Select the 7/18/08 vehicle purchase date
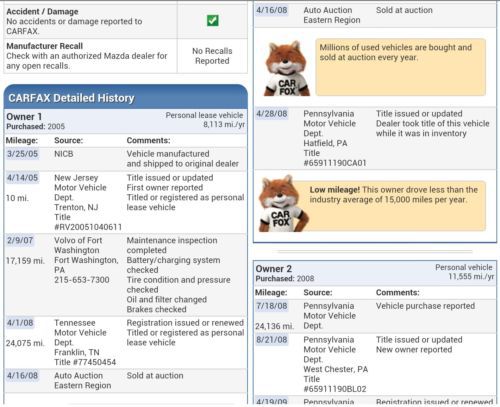The image size is (500, 407). (272, 306)
